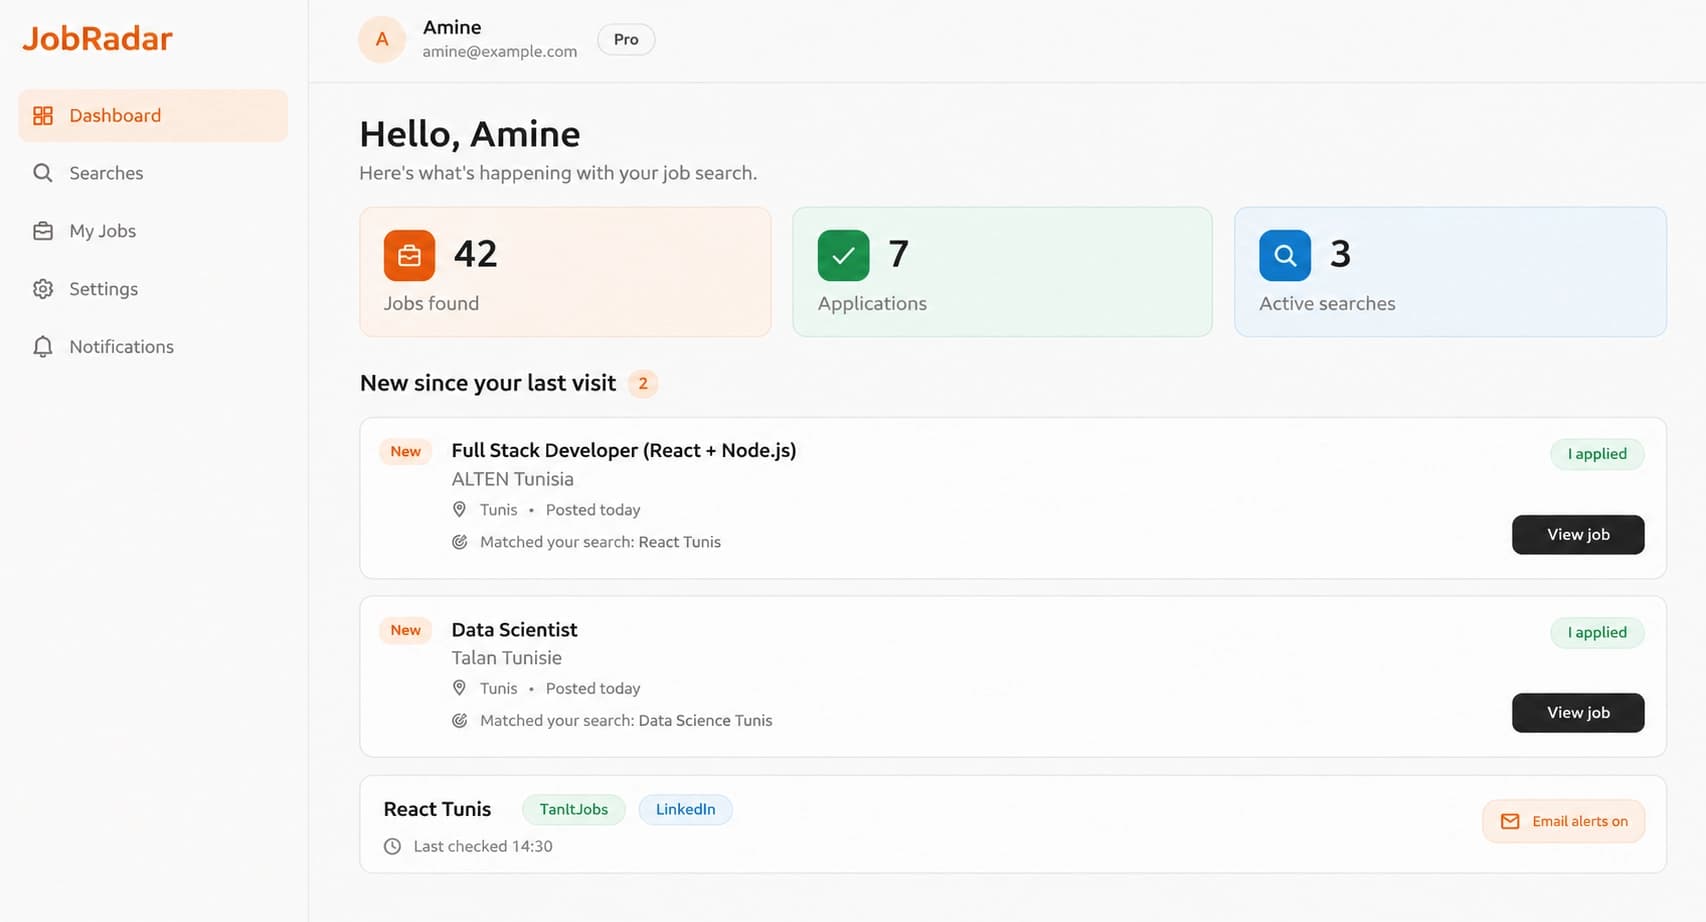The width and height of the screenshot is (1706, 922).
Task: Click the Data Scientist job title
Action: [x=514, y=630]
